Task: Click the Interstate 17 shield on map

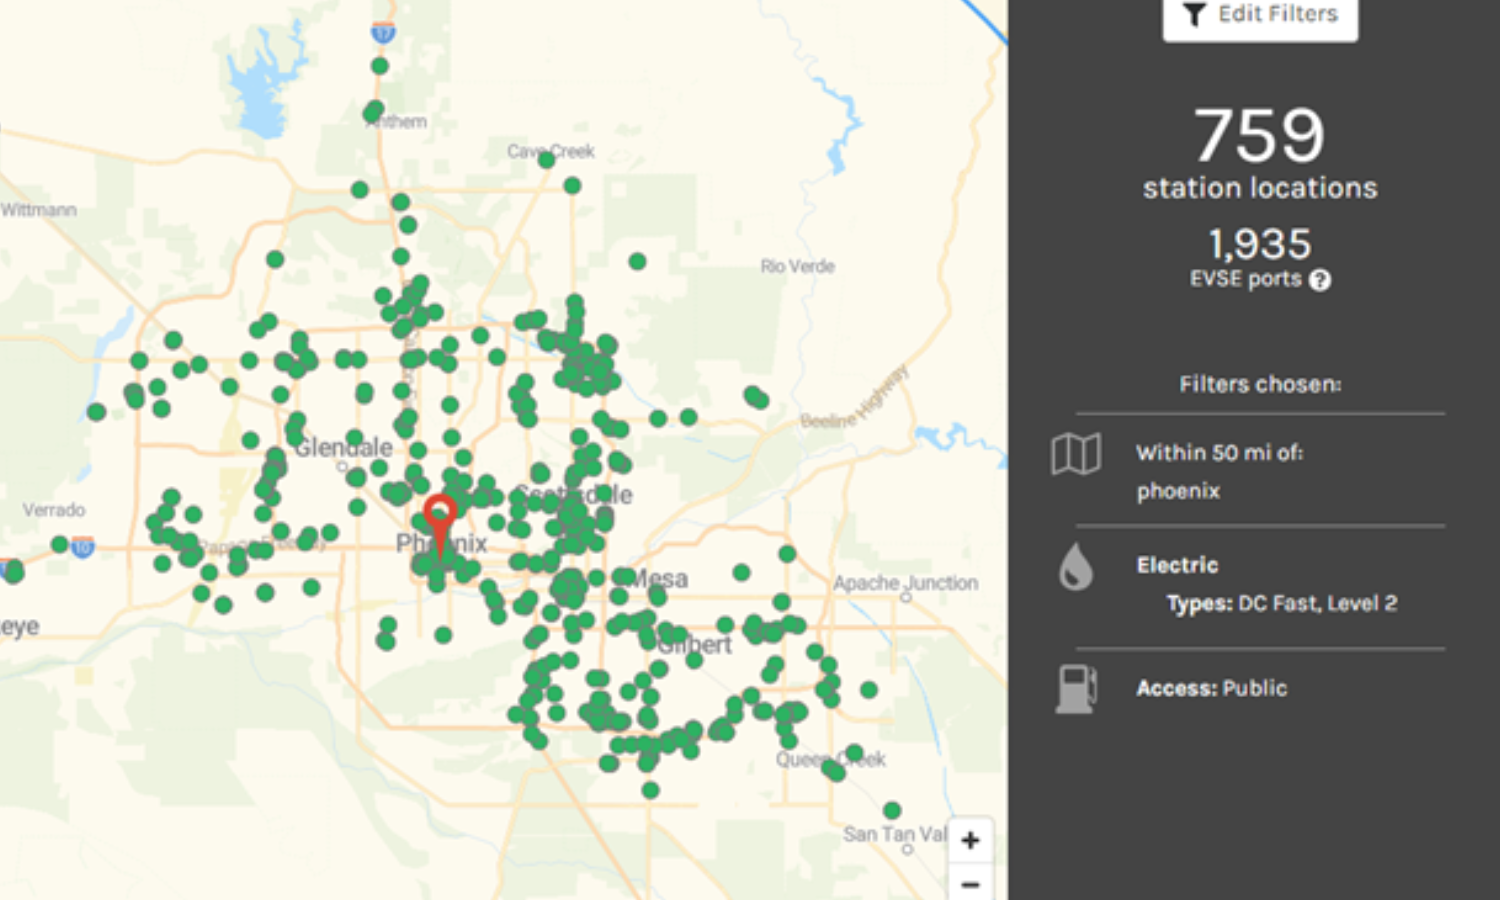Action: point(383,32)
